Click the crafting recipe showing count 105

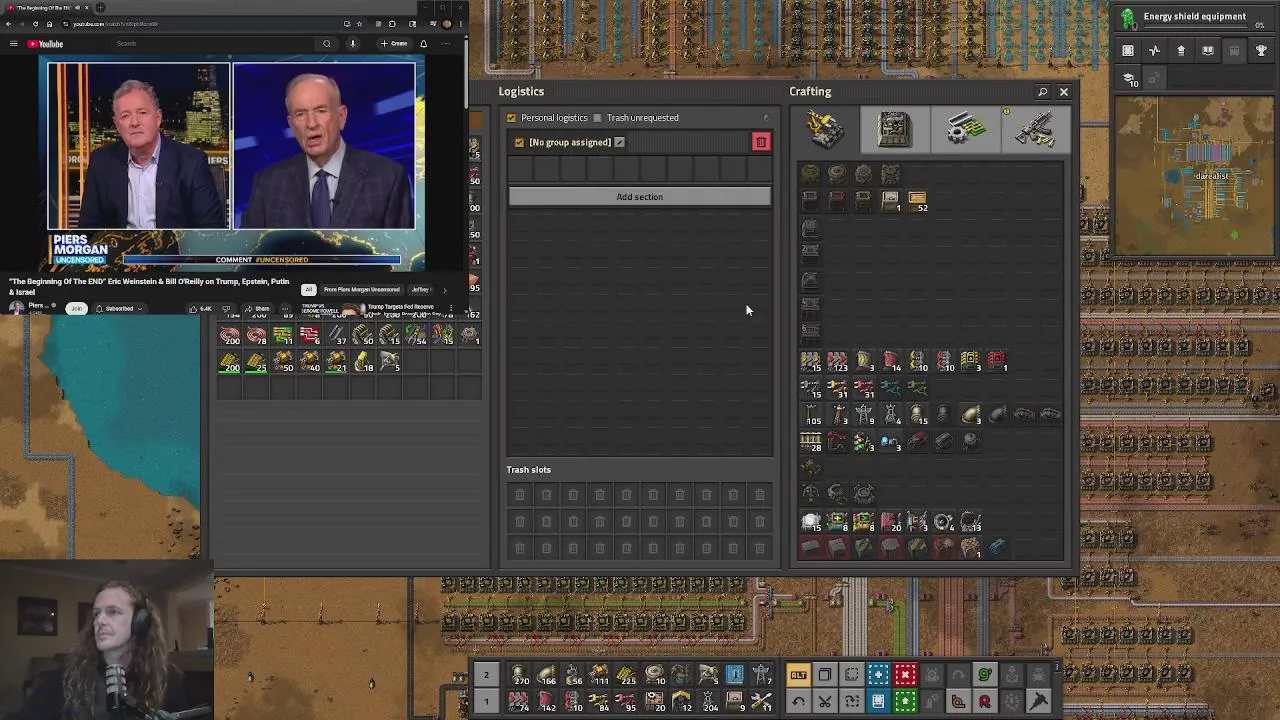tap(811, 414)
